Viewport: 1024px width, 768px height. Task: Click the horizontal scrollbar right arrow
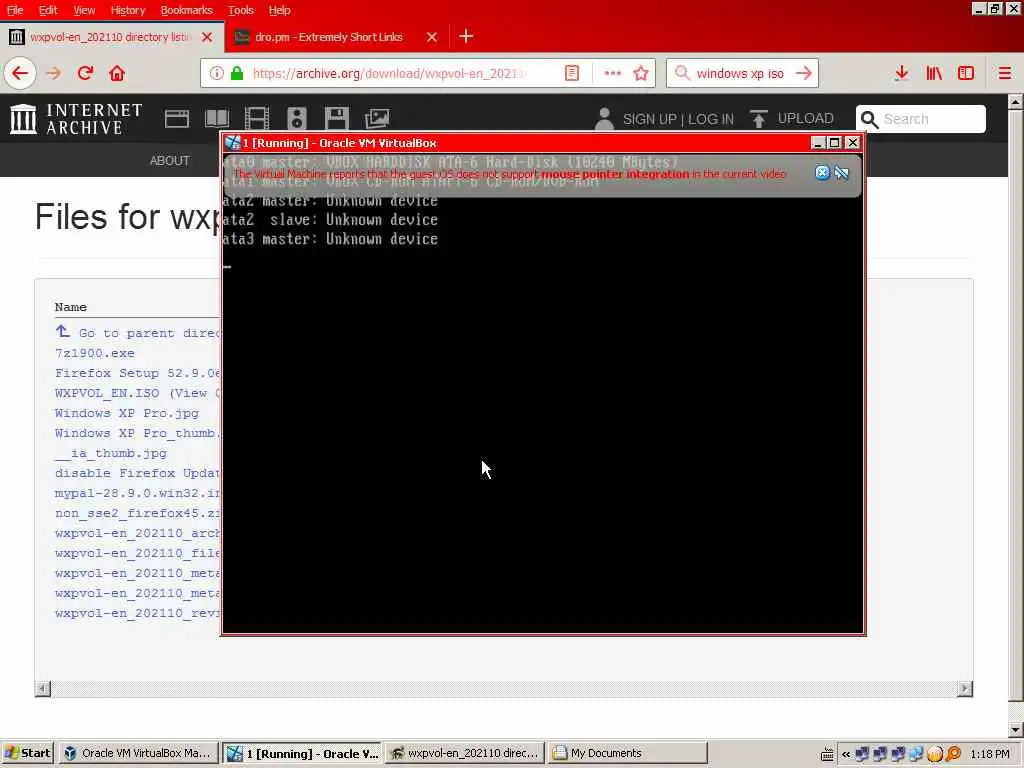coord(965,688)
